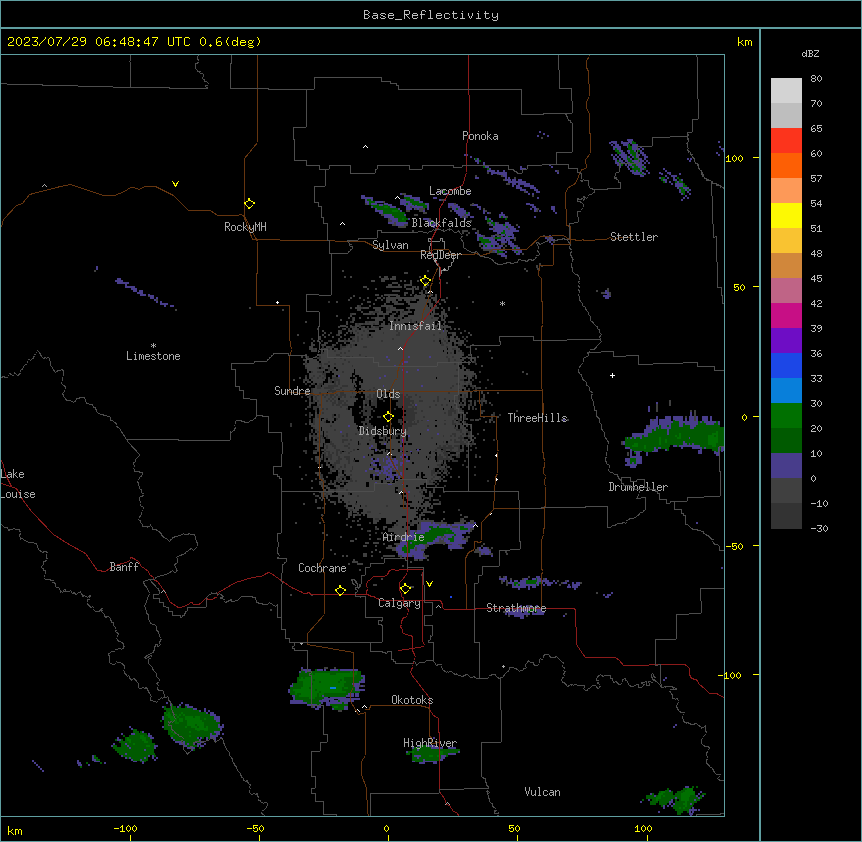Click the Okotoks city label
862x842 pixels.
pos(412,700)
